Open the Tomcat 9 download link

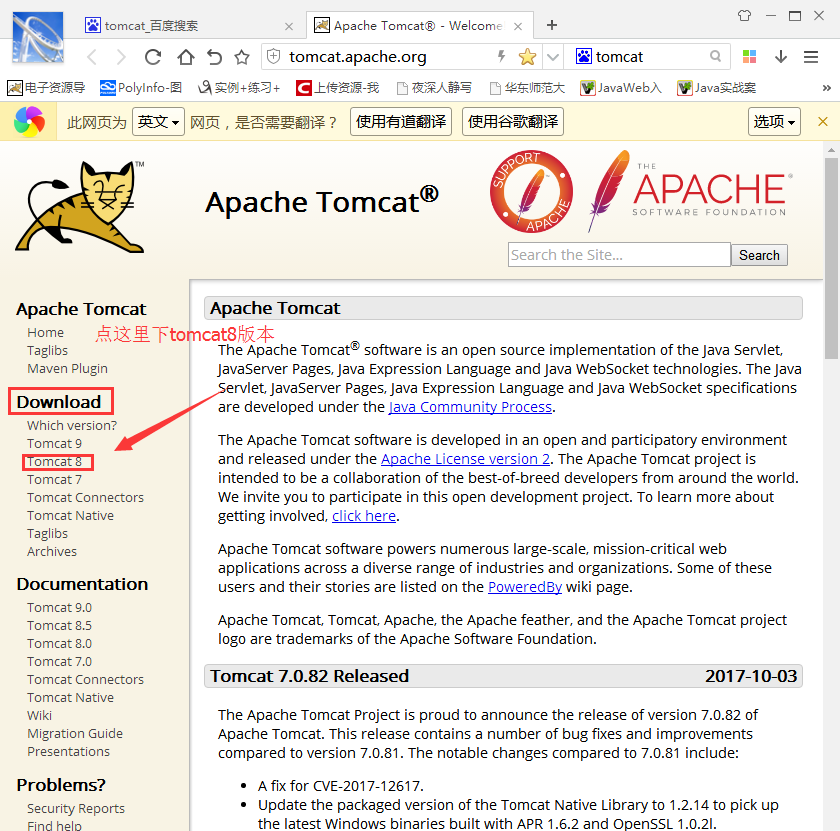coord(55,444)
